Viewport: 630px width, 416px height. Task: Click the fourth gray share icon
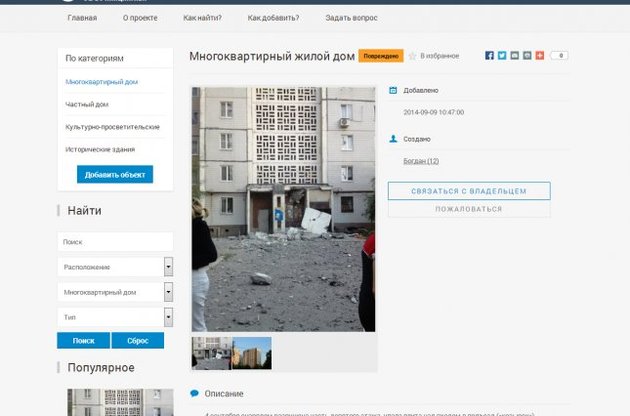[527, 55]
